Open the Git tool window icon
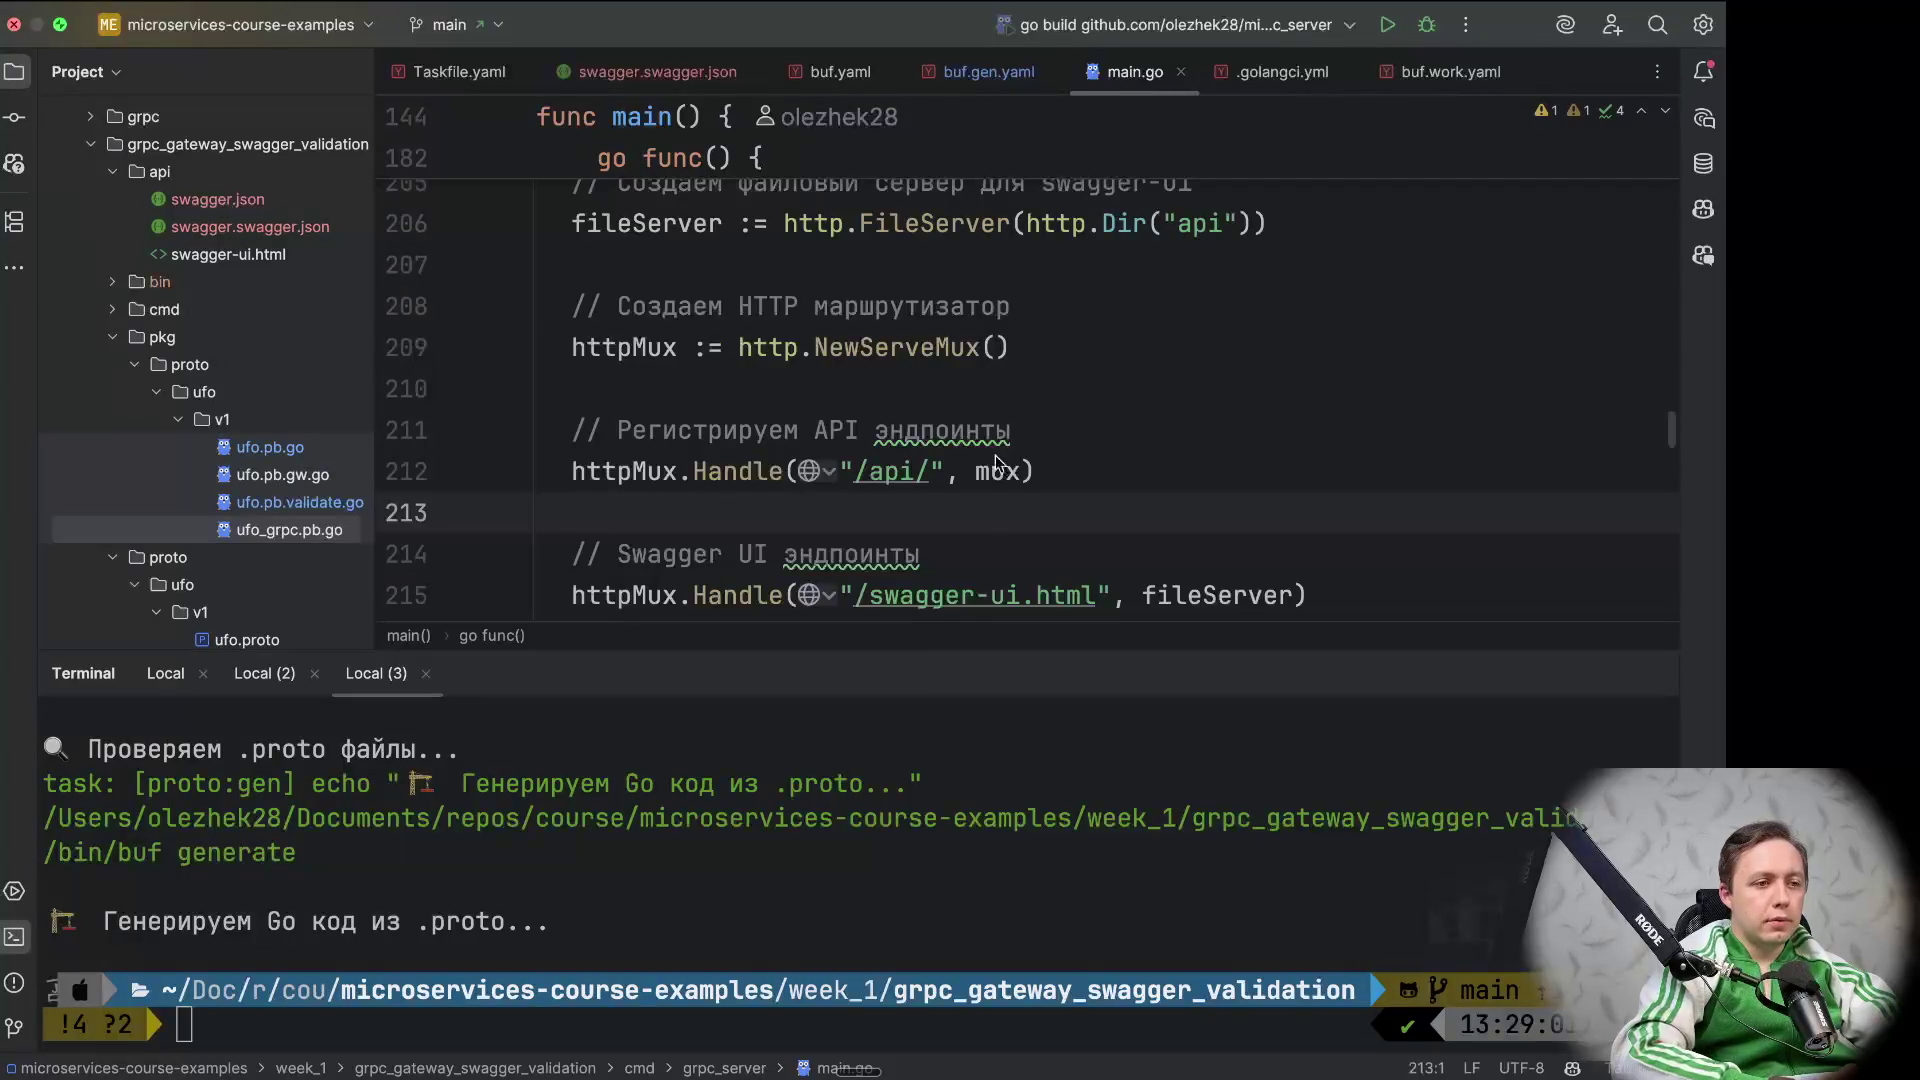The height and width of the screenshot is (1080, 1920). 14,1027
